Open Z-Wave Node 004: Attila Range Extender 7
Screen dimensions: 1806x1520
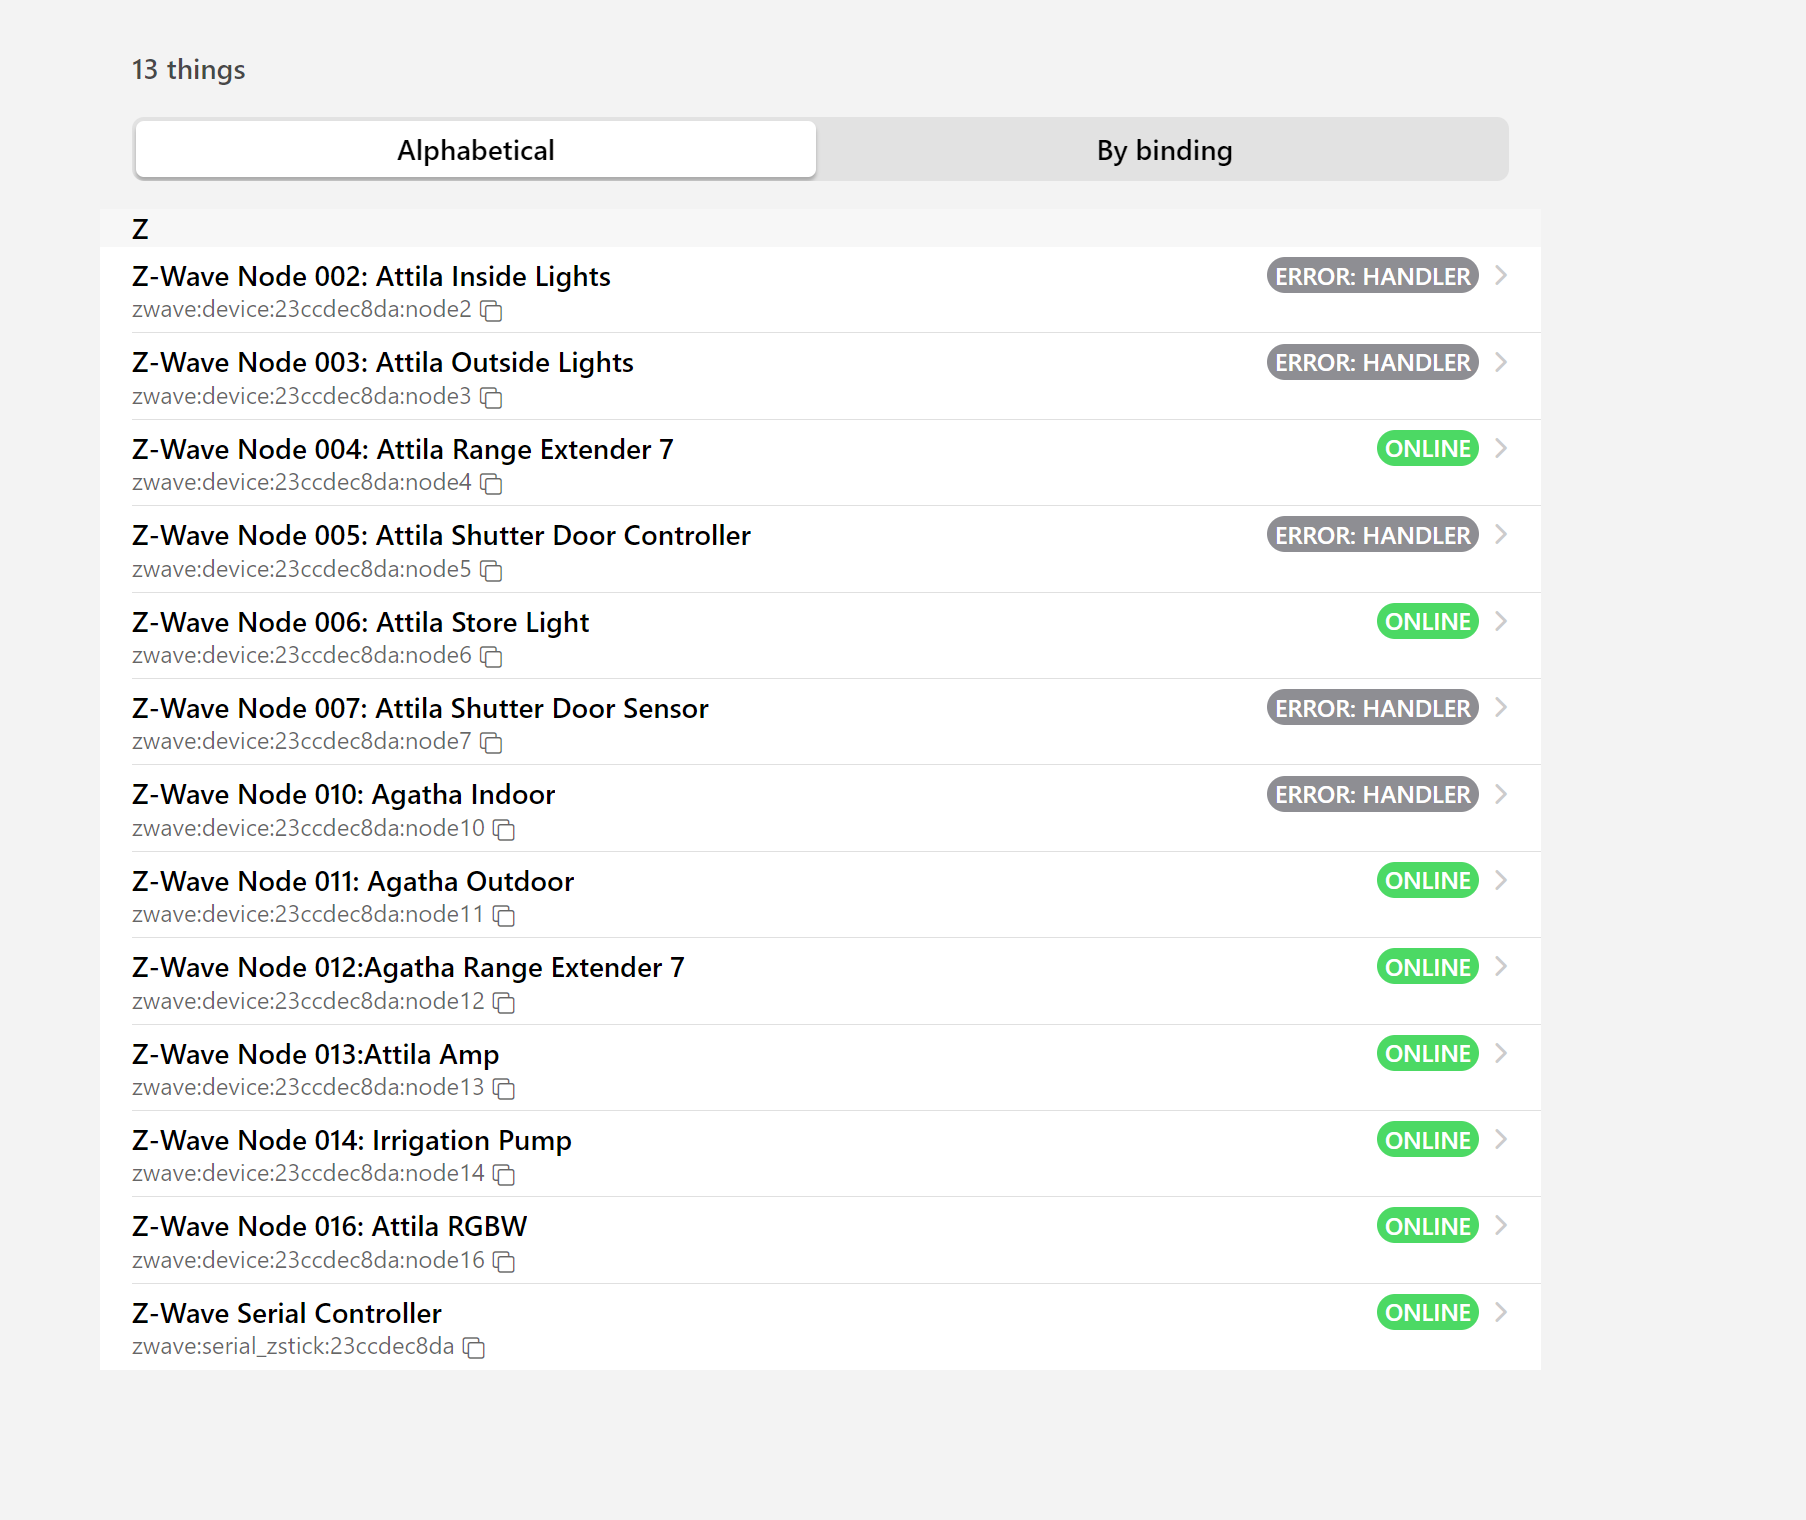pos(402,449)
